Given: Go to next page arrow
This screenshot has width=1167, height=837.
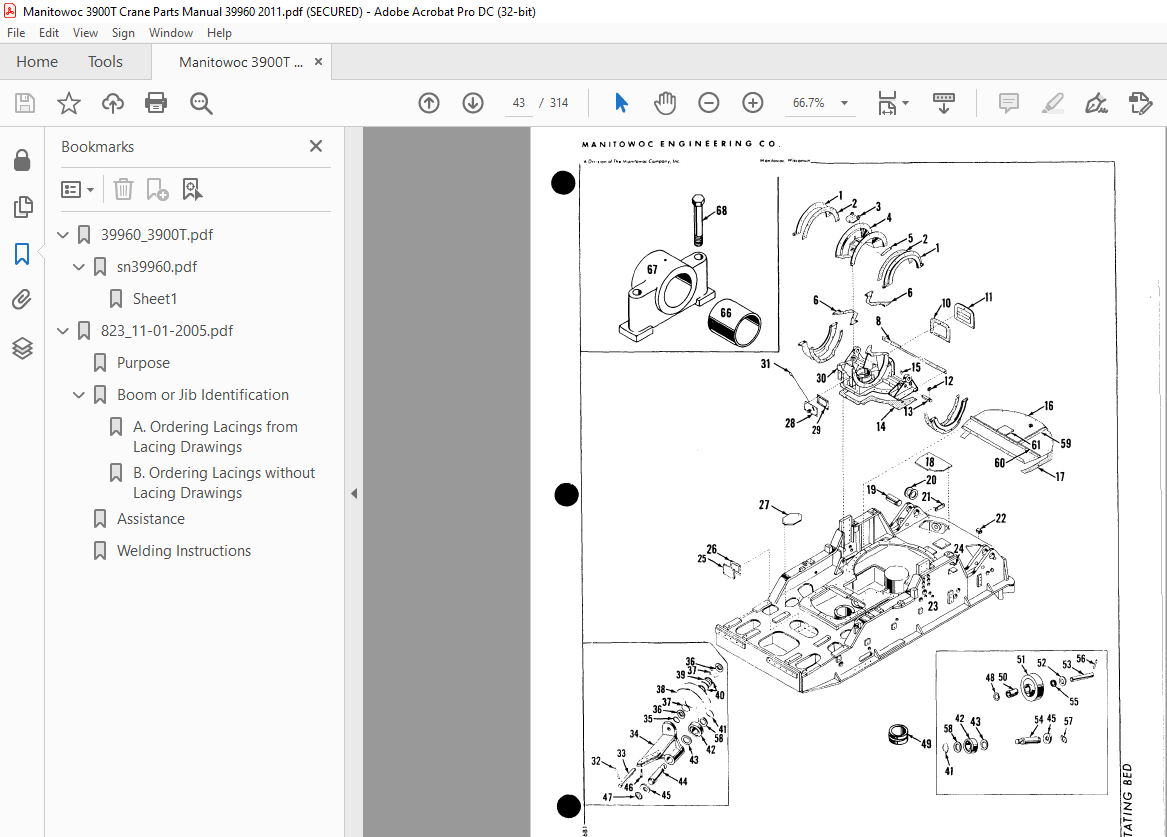Looking at the screenshot, I should [473, 103].
